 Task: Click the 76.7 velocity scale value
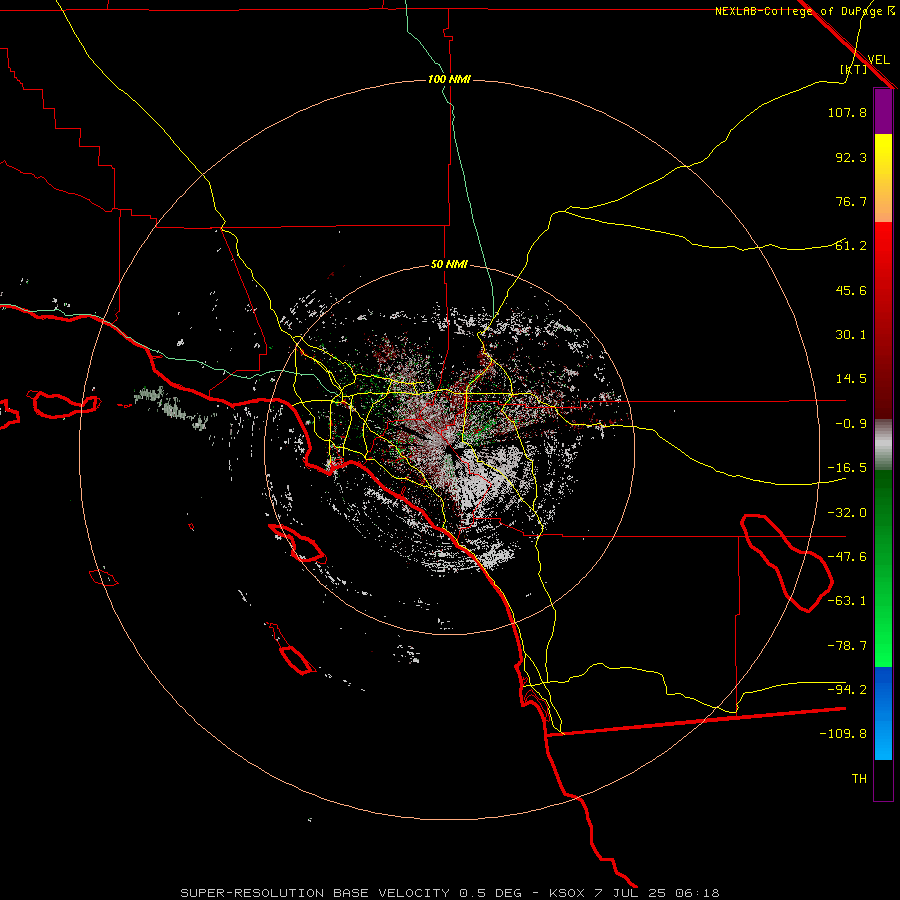point(851,201)
